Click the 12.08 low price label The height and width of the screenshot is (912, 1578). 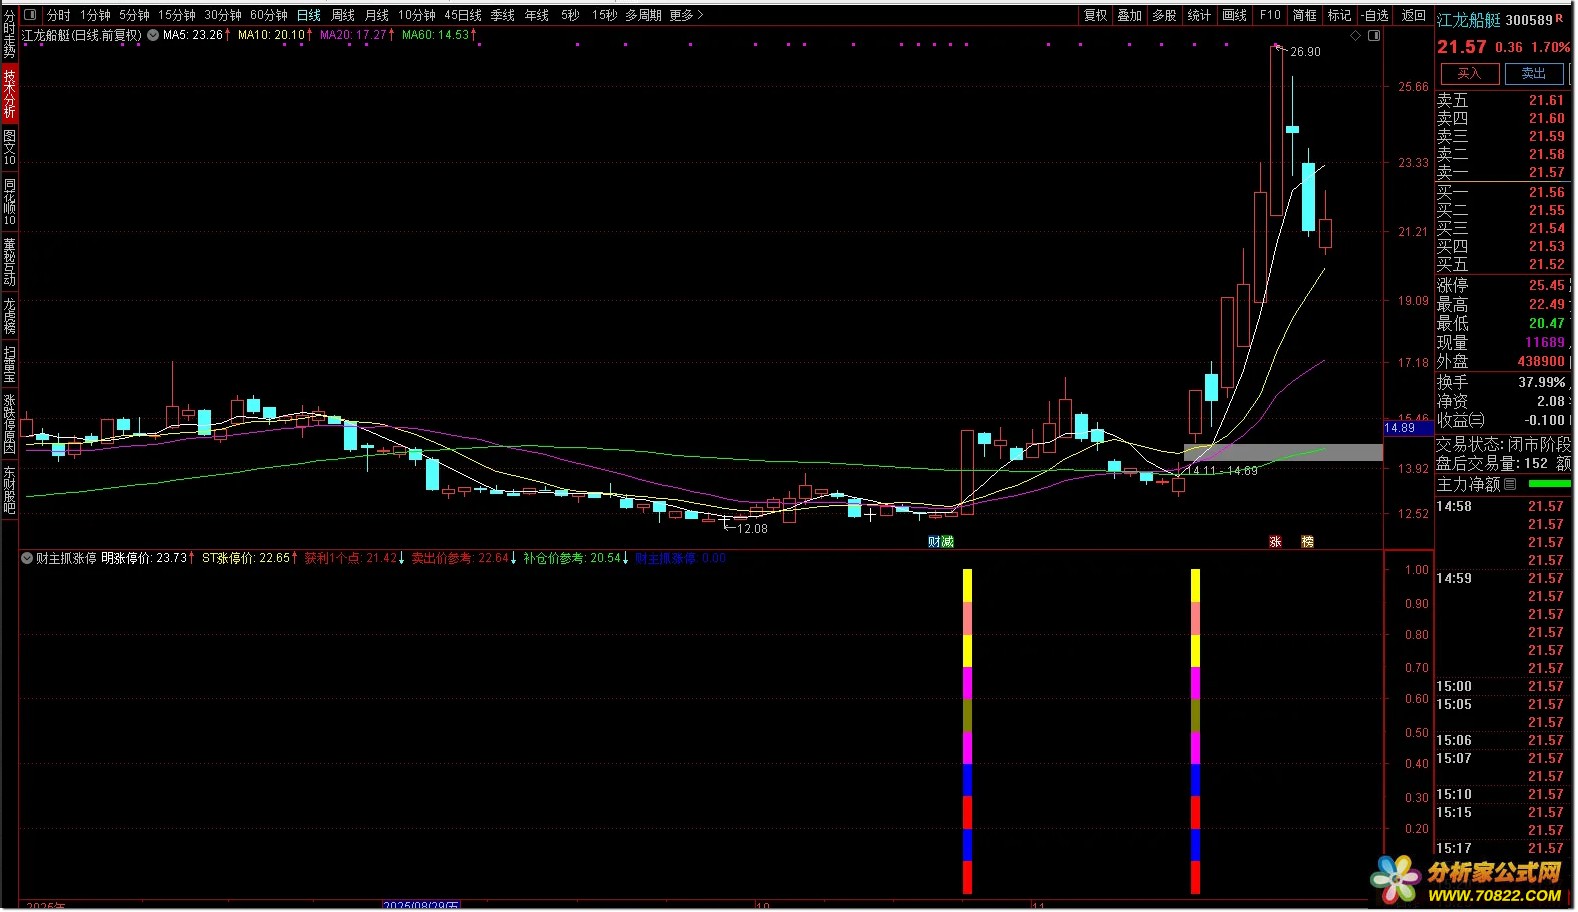coord(752,529)
